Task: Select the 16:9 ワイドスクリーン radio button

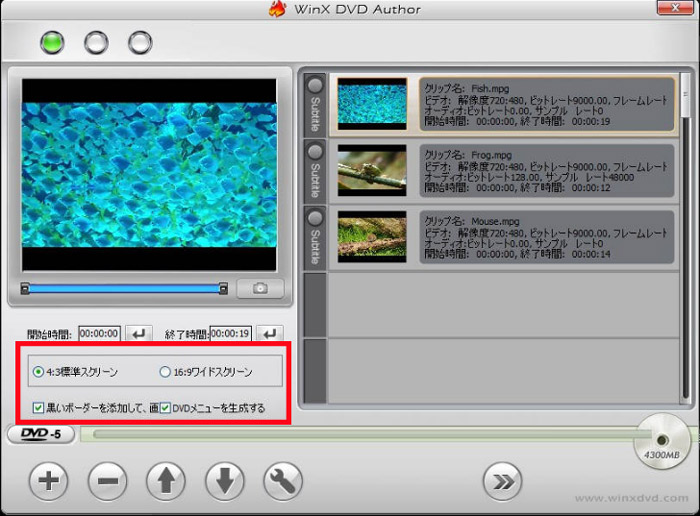Action: 165,372
